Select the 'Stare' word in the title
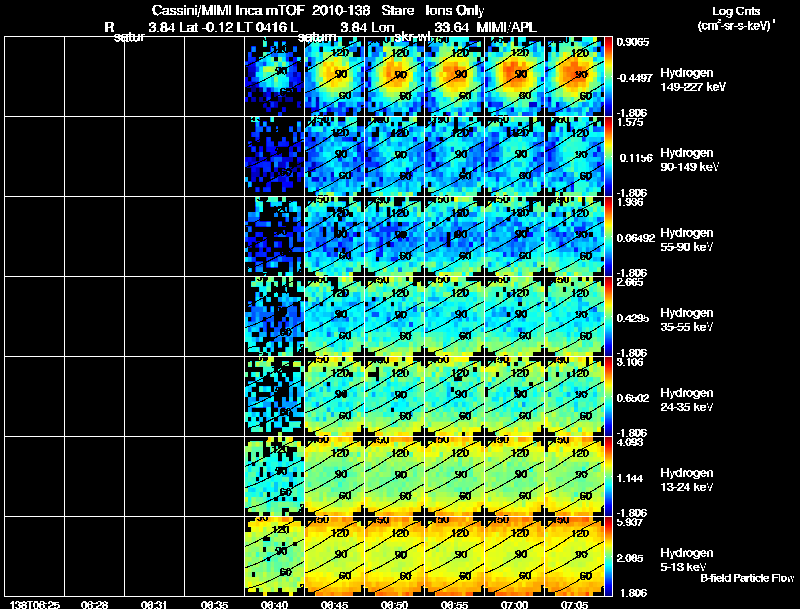800x609 pixels. click(397, 10)
